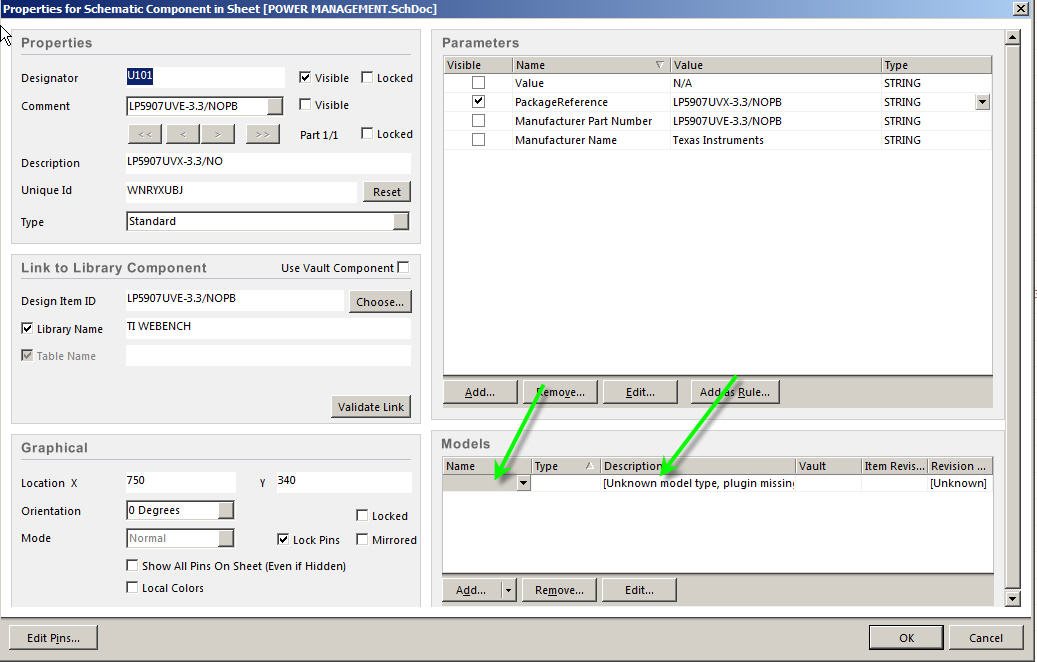Sort models by Description column header
The width and height of the screenshot is (1037, 662).
[698, 466]
